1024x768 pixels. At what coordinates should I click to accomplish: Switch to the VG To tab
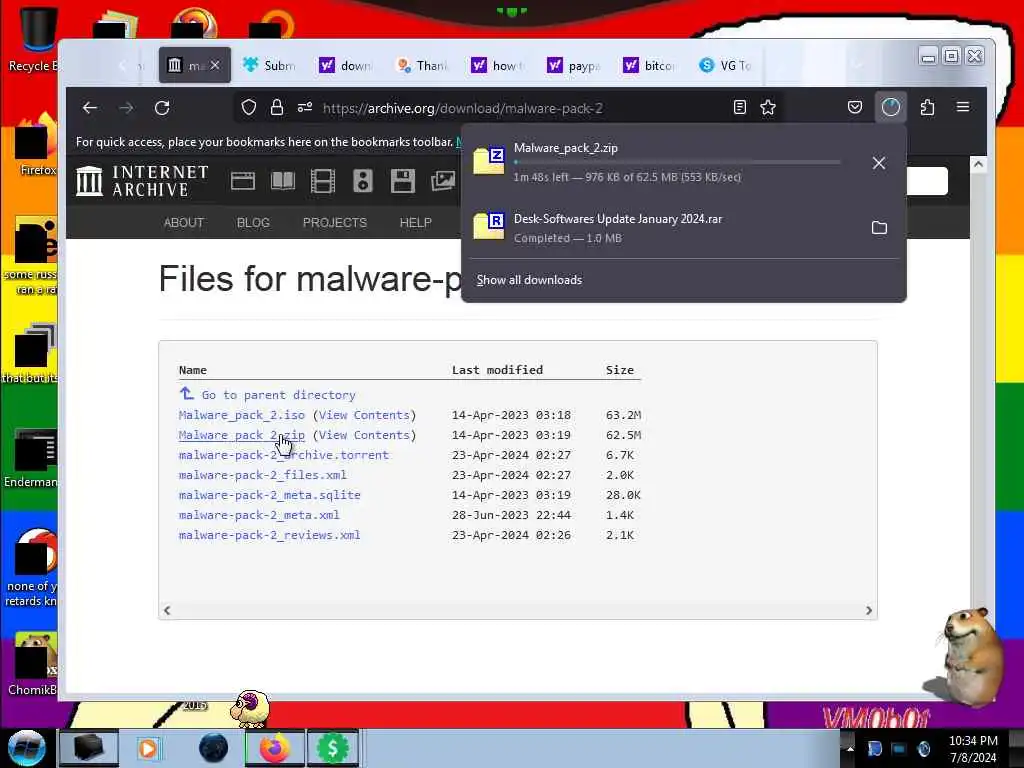click(726, 65)
